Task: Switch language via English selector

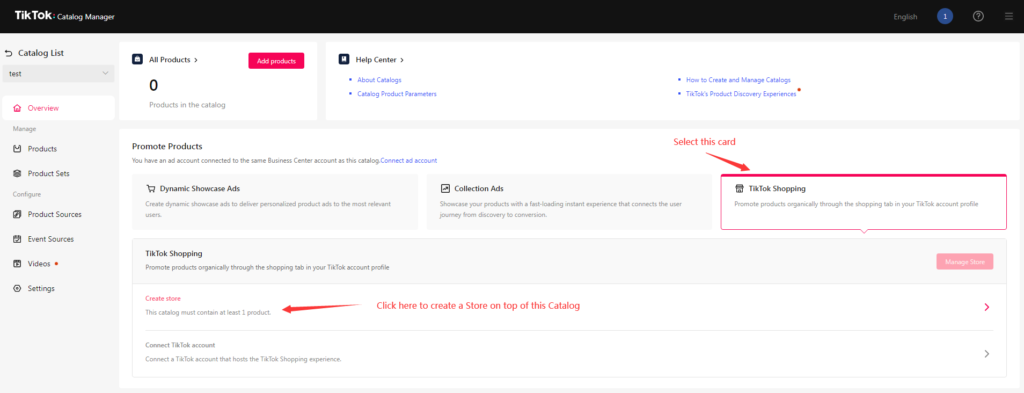Action: 905,17
